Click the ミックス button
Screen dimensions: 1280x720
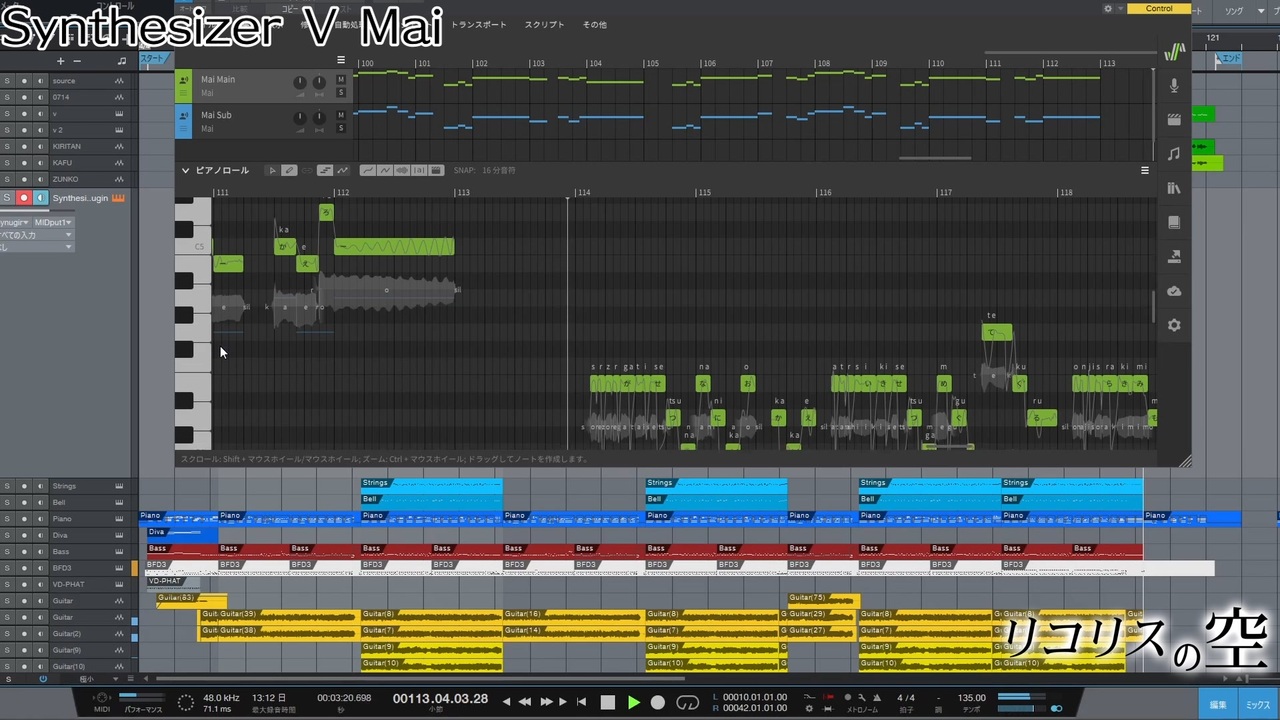click(1257, 704)
